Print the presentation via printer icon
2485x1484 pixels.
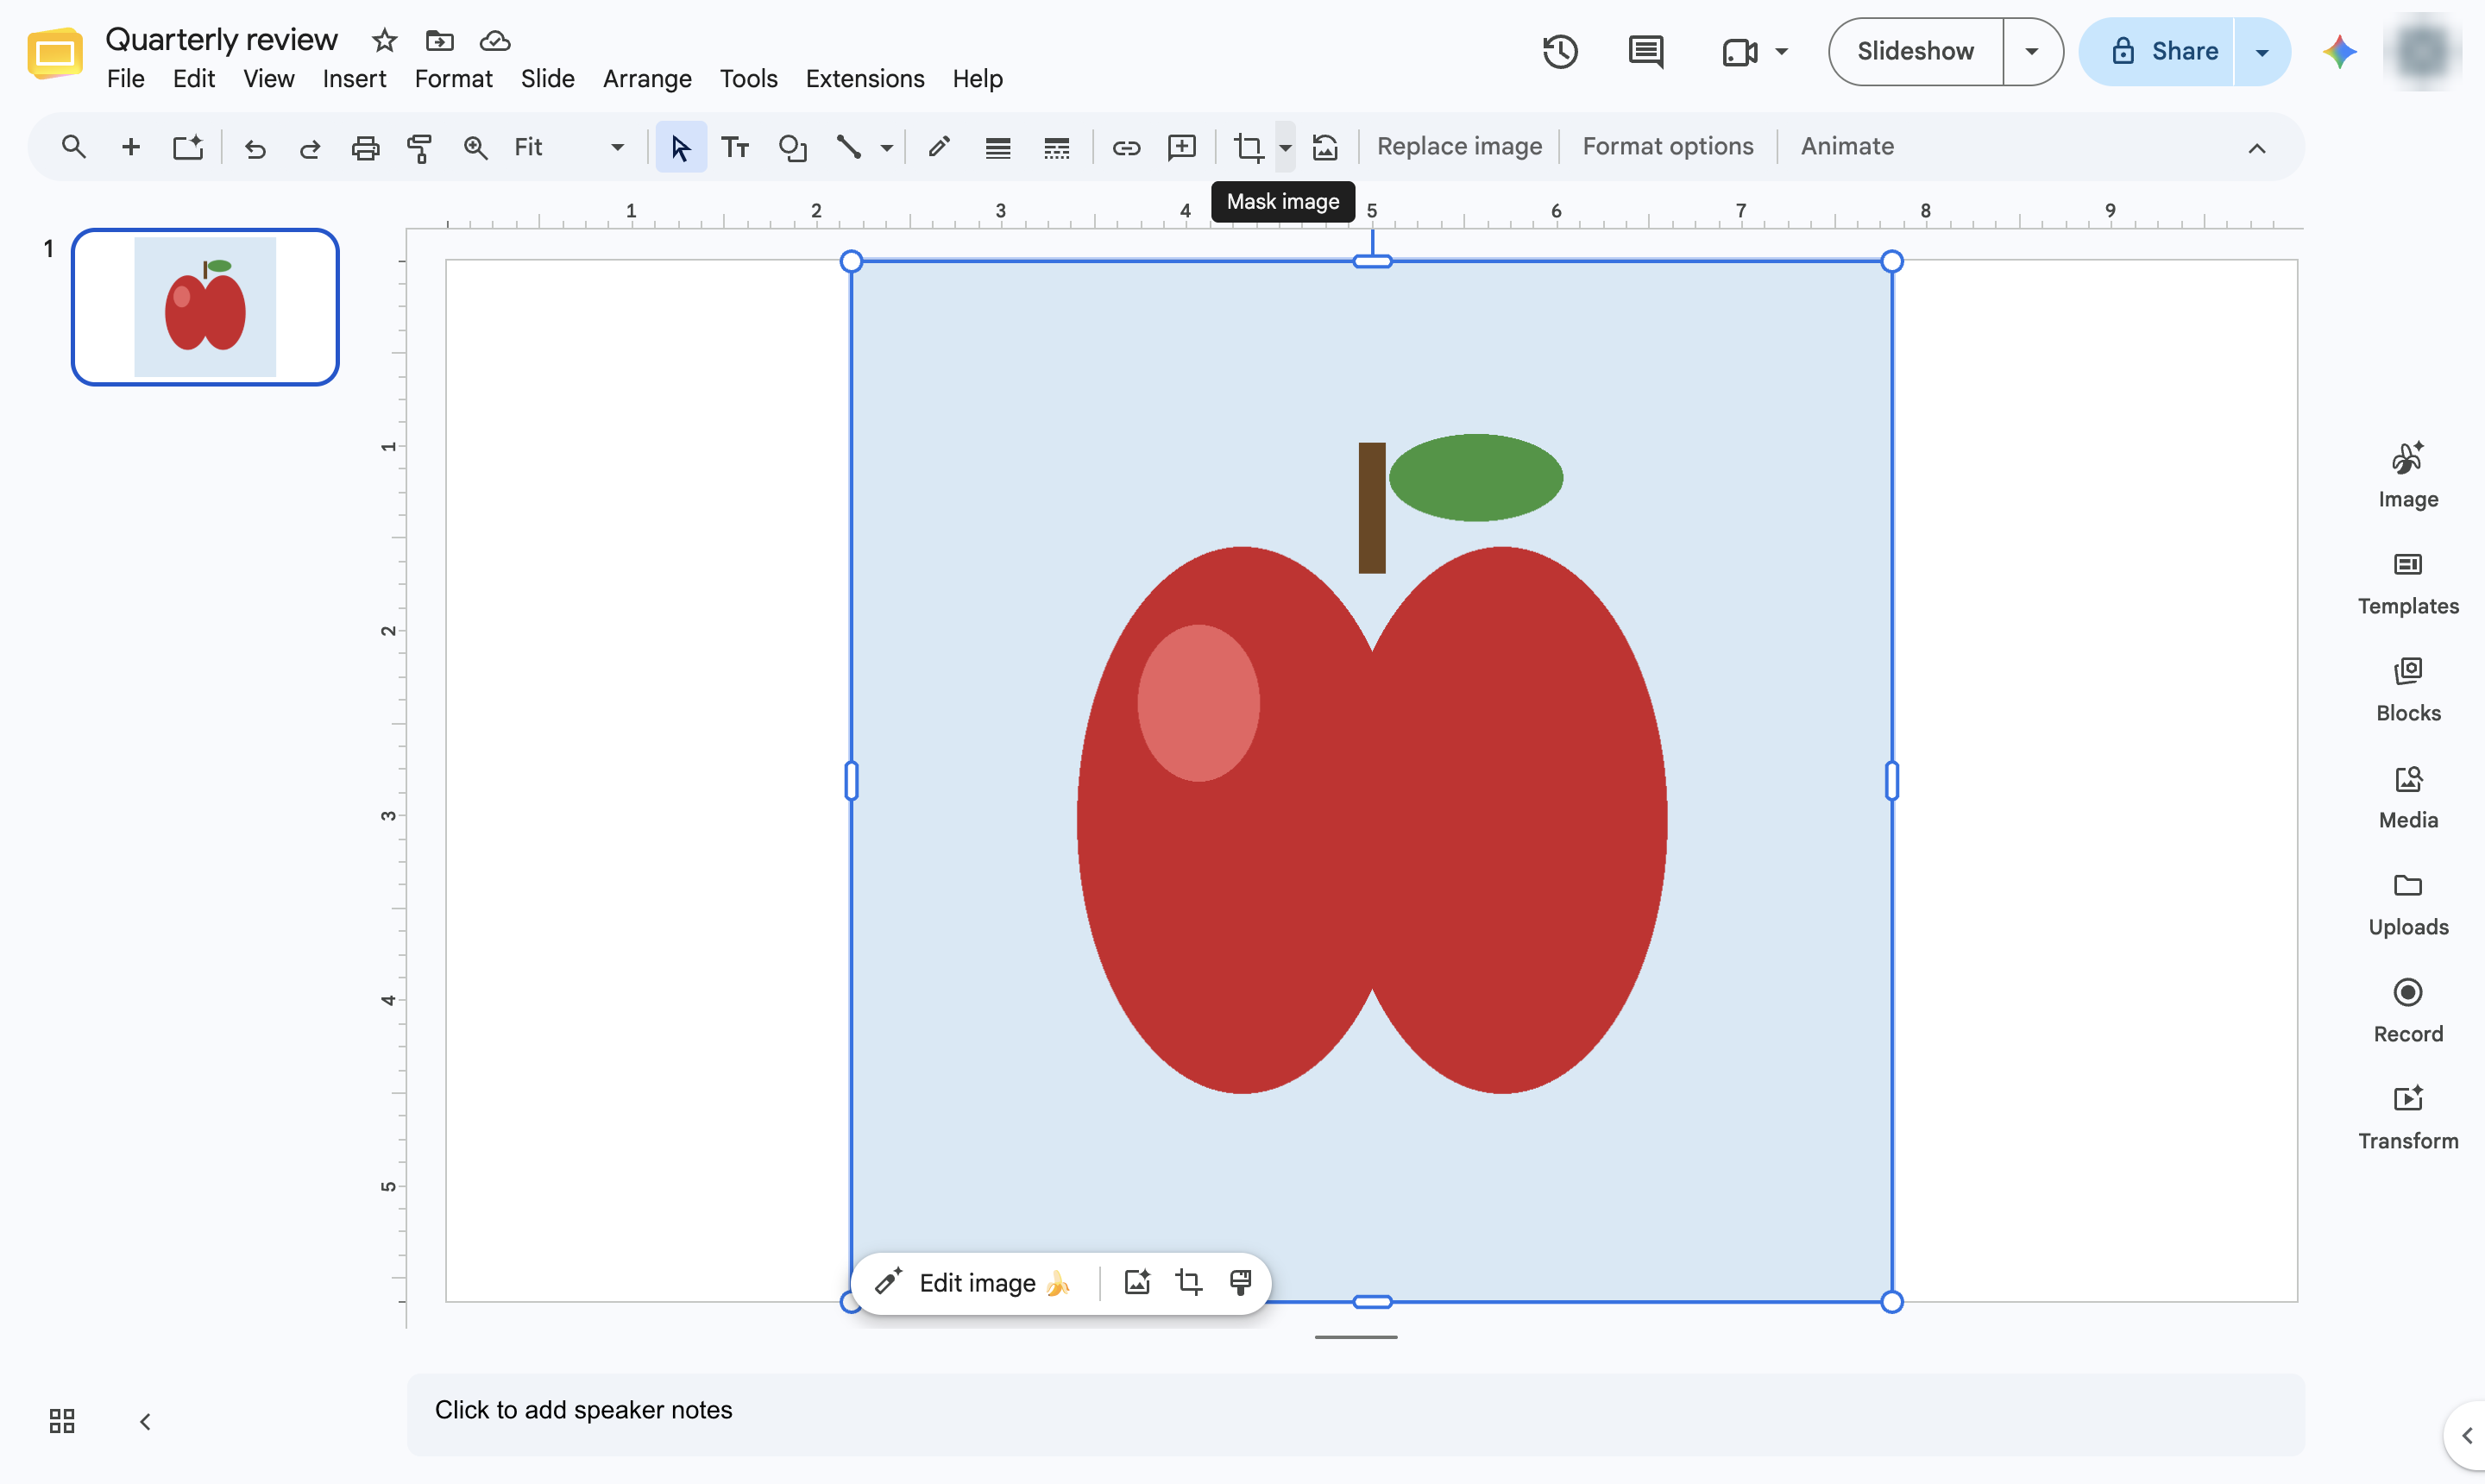[365, 148]
